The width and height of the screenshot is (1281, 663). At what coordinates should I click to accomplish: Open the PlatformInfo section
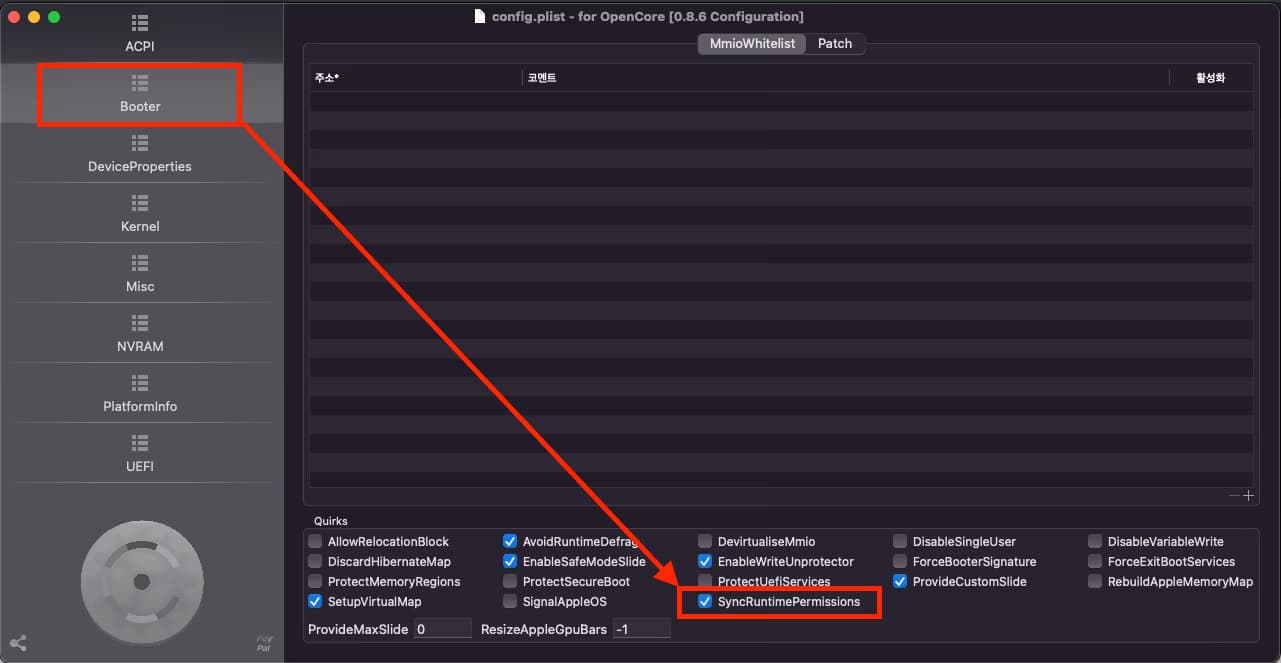pyautogui.click(x=140, y=395)
